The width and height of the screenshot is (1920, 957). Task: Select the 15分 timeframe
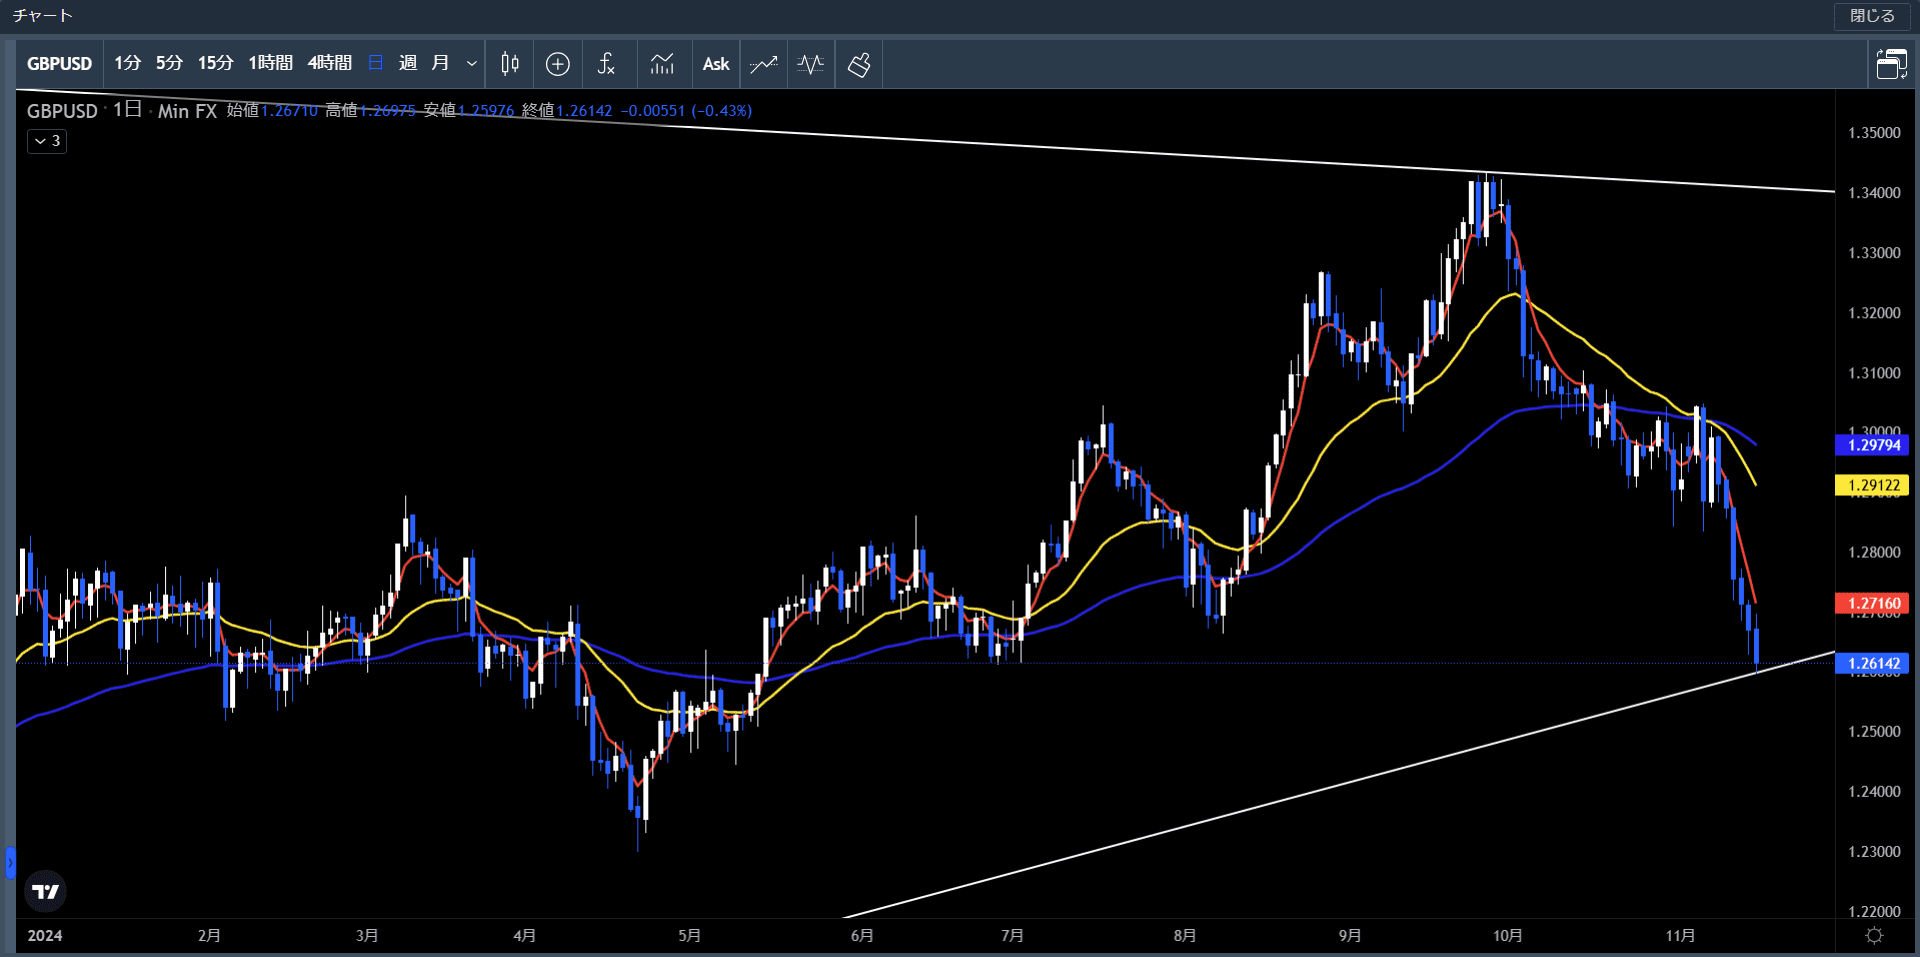coord(215,64)
